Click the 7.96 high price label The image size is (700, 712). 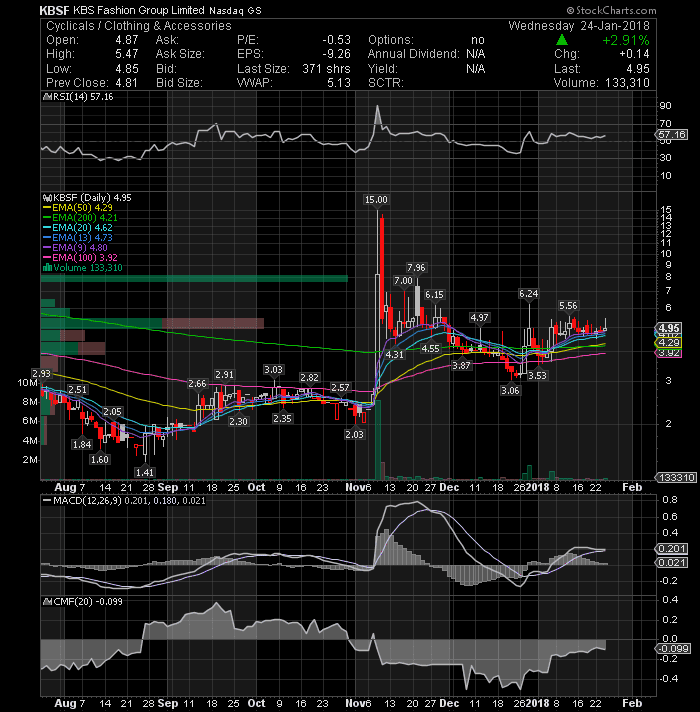[416, 267]
